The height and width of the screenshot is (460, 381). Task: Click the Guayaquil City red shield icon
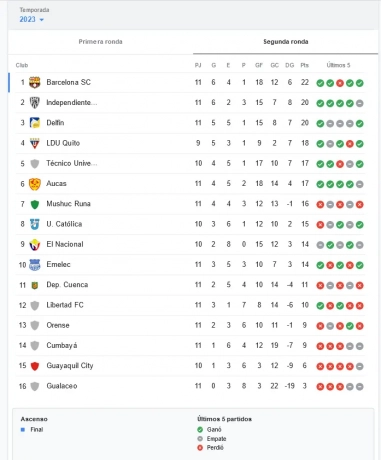[35, 366]
